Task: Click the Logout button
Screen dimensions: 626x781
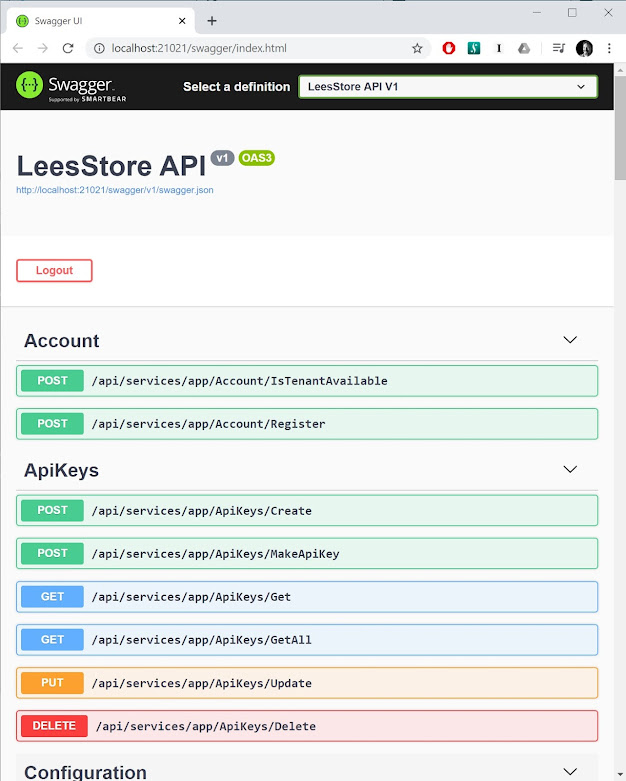Action: [x=54, y=270]
